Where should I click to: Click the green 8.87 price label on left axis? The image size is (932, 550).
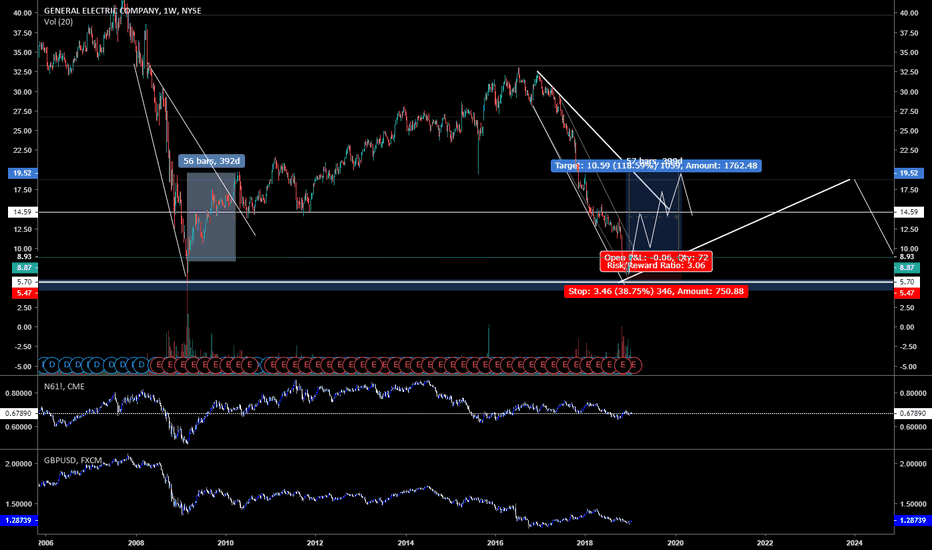coord(24,268)
